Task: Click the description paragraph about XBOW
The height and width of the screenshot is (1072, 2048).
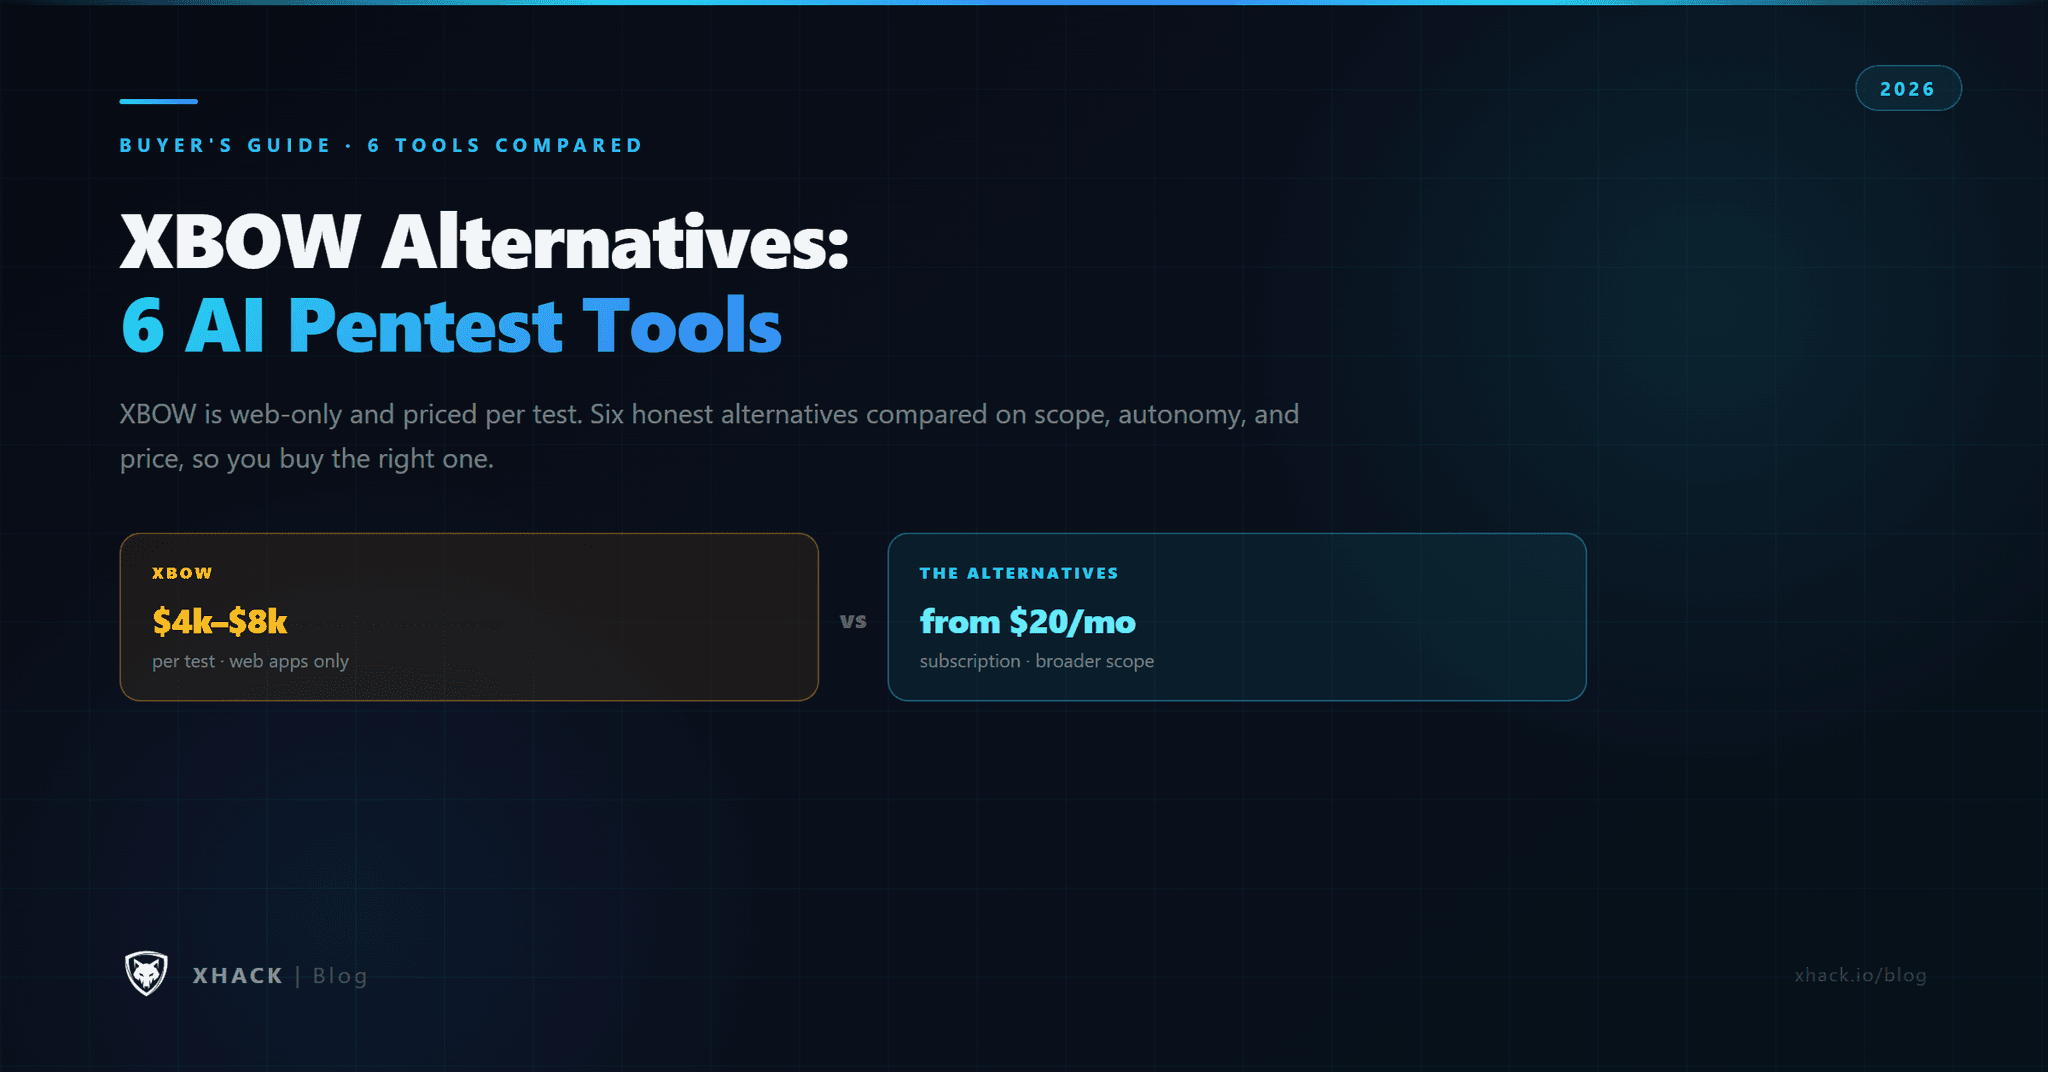Action: [709, 436]
